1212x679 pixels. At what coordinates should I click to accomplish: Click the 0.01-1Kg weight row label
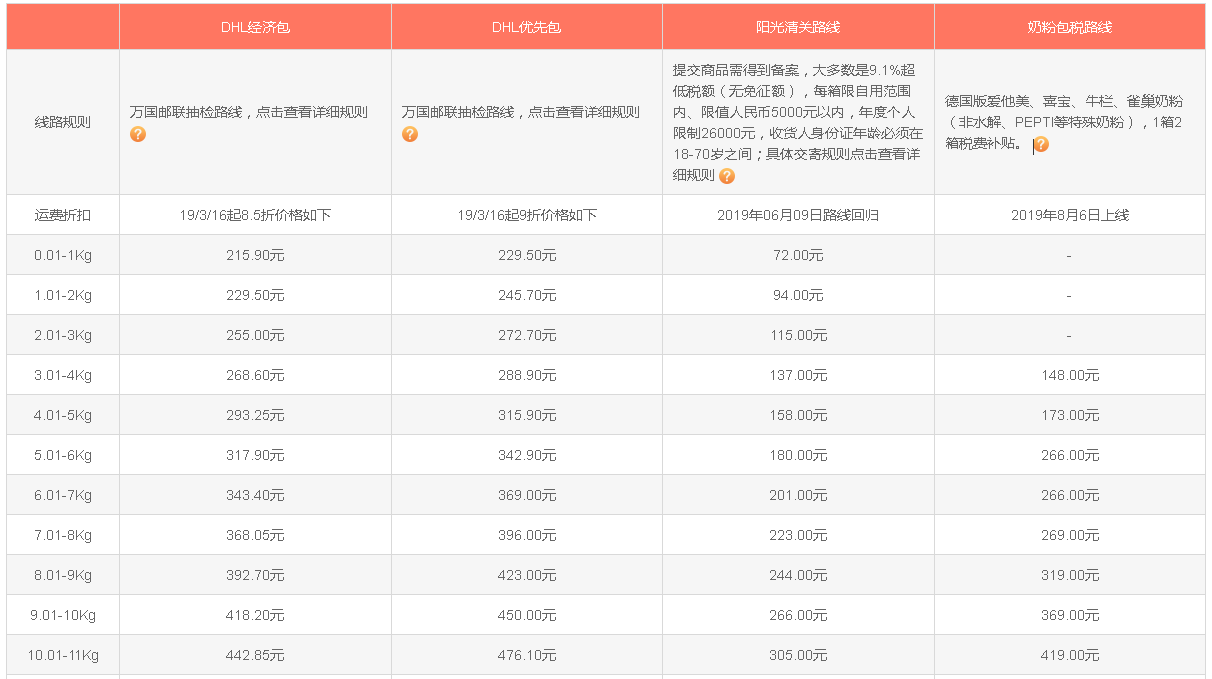point(63,255)
